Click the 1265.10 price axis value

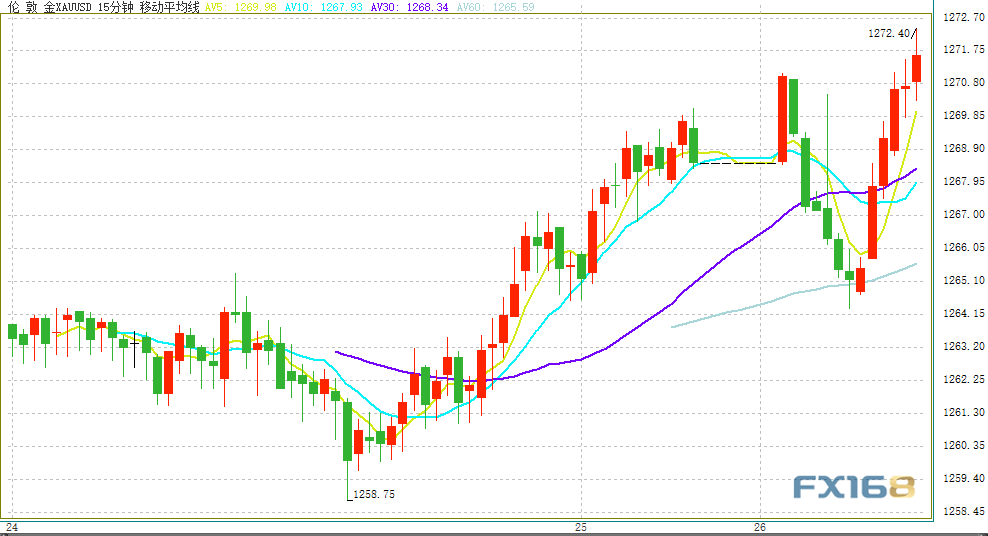[x=963, y=280]
